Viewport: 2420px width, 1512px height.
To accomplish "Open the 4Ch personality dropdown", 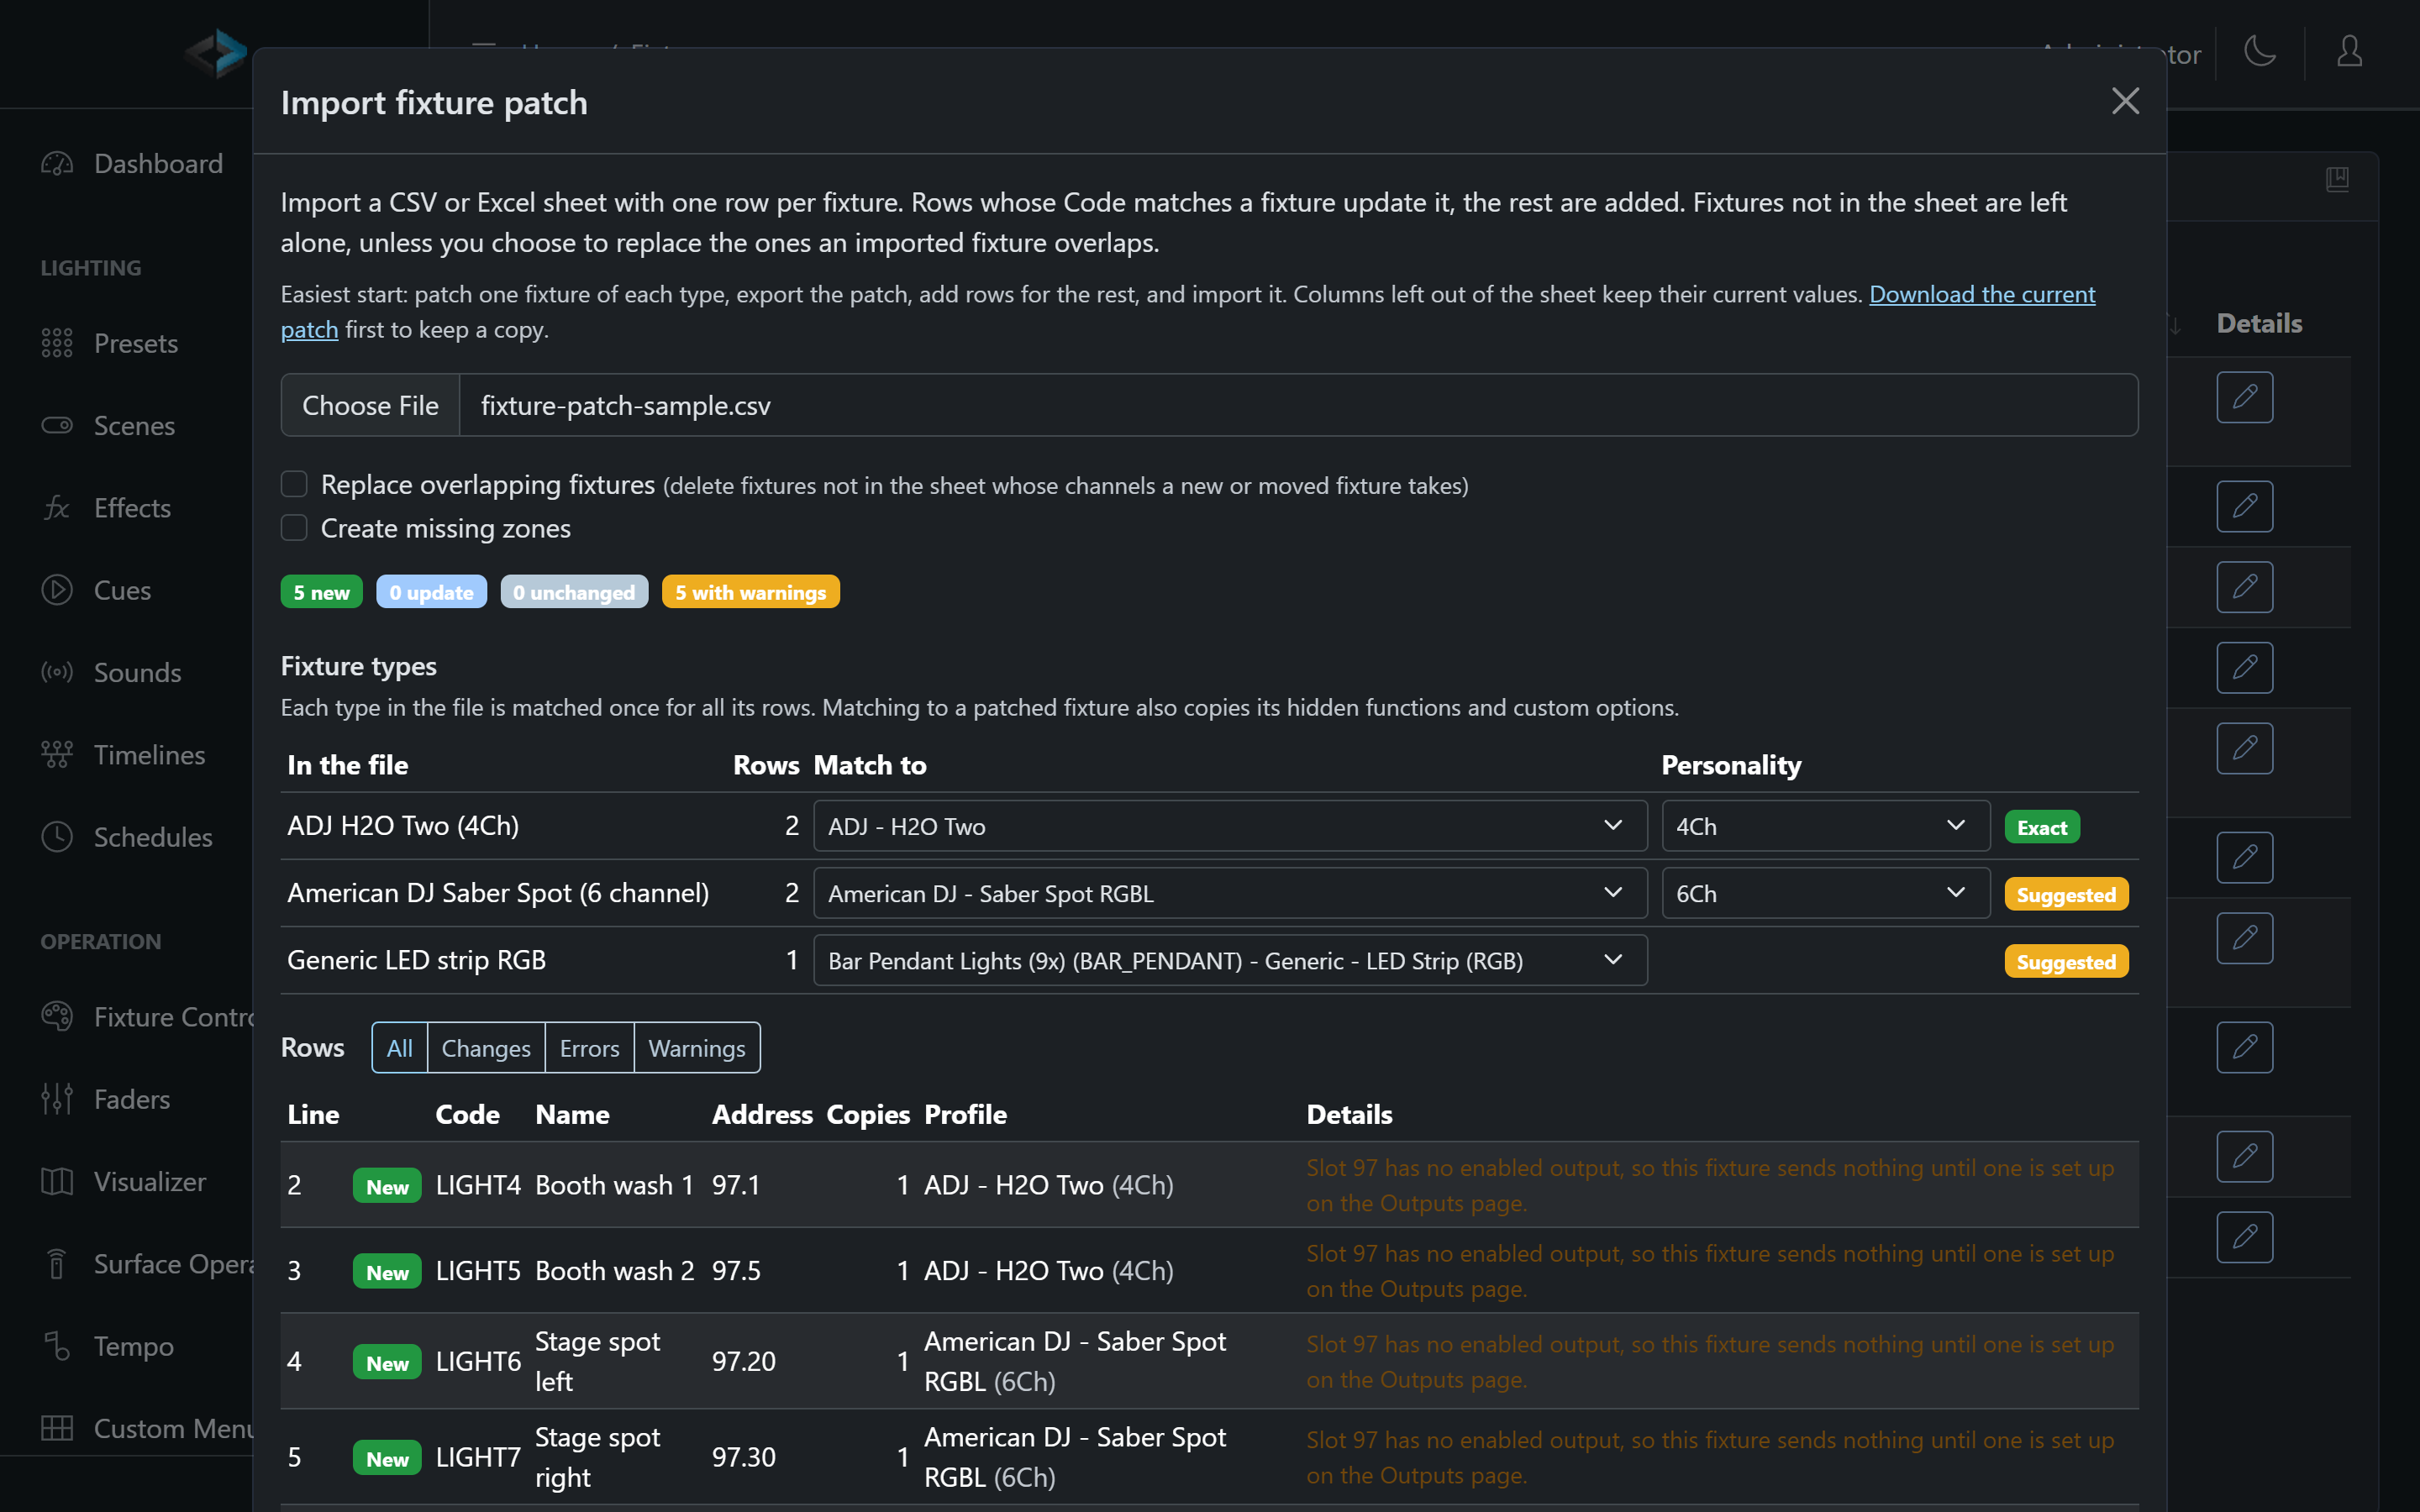I will coord(1825,826).
